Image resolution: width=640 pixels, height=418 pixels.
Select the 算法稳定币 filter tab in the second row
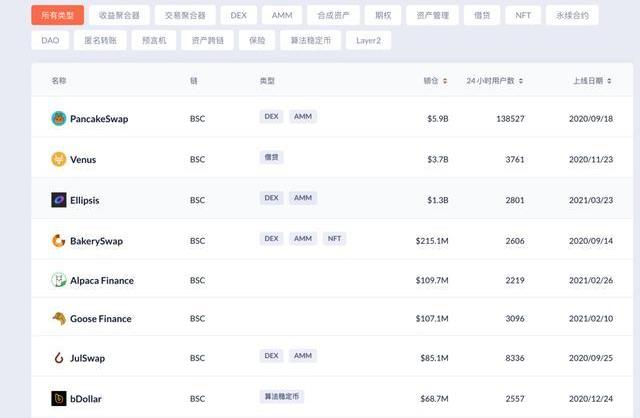(x=311, y=40)
